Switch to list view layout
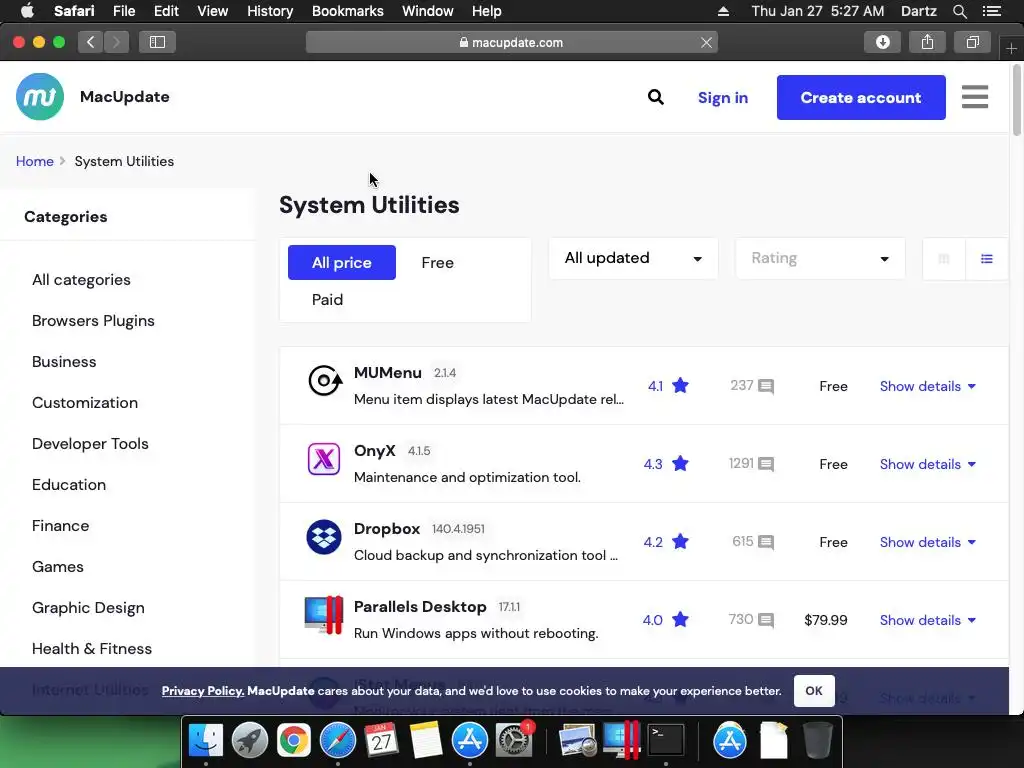 point(986,259)
